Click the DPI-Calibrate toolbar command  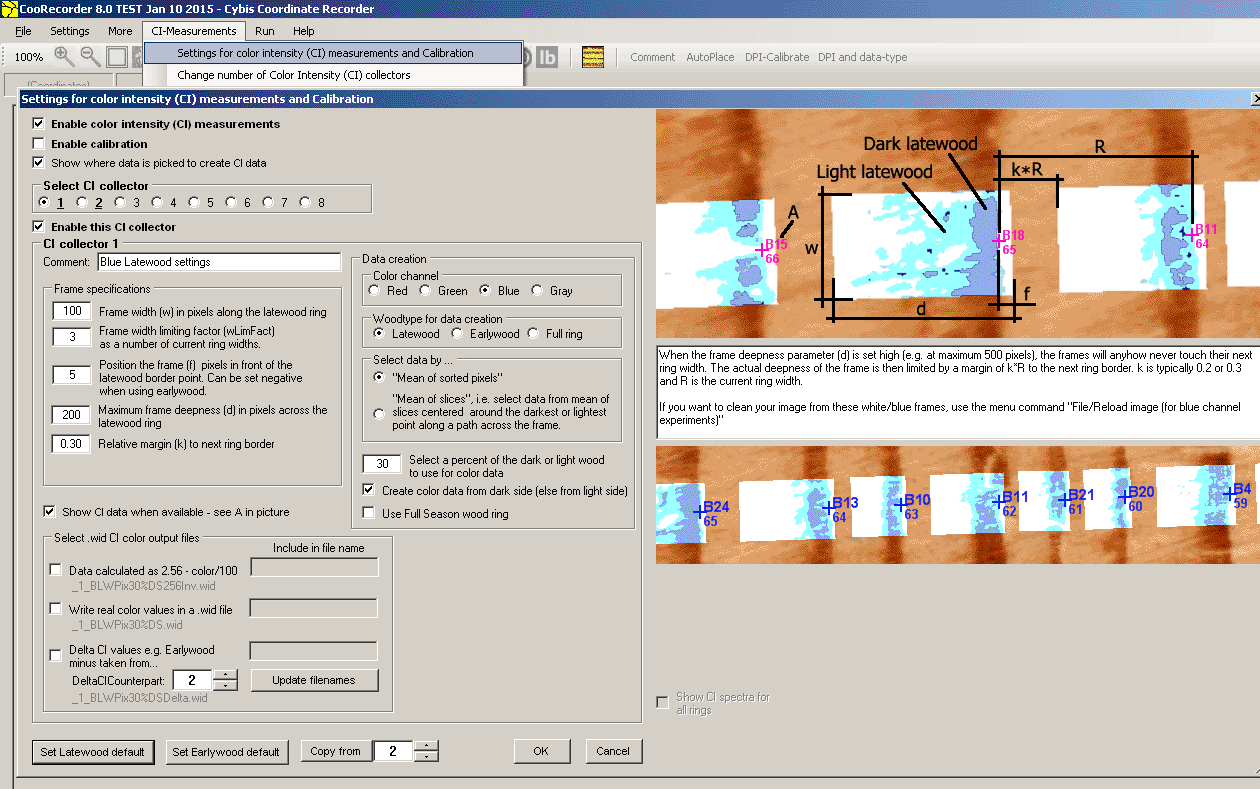(x=777, y=57)
